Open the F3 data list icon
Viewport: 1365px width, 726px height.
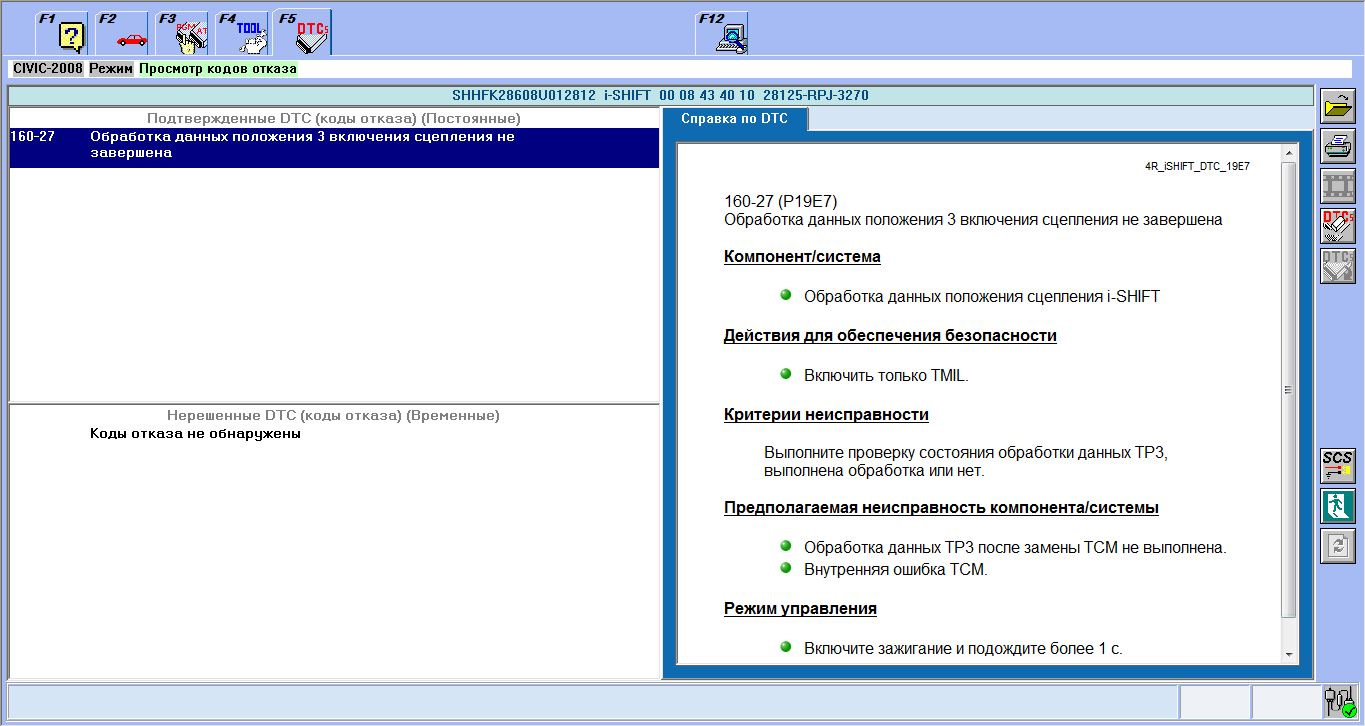coord(183,33)
